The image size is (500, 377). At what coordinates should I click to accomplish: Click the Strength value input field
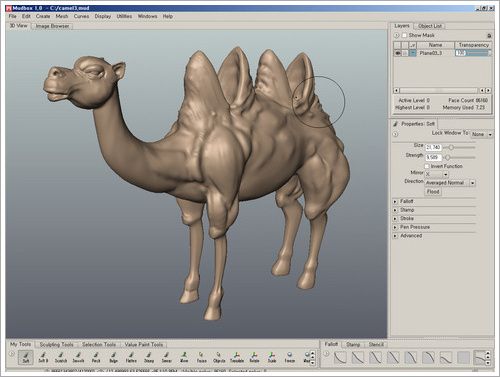click(x=433, y=157)
